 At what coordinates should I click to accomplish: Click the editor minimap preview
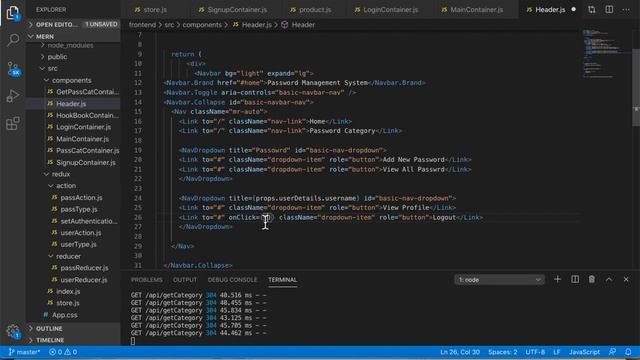pyautogui.click(x=606, y=53)
